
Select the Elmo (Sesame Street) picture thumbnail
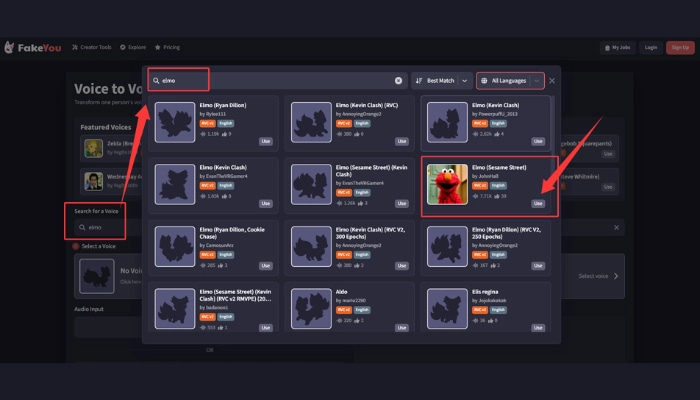point(447,184)
